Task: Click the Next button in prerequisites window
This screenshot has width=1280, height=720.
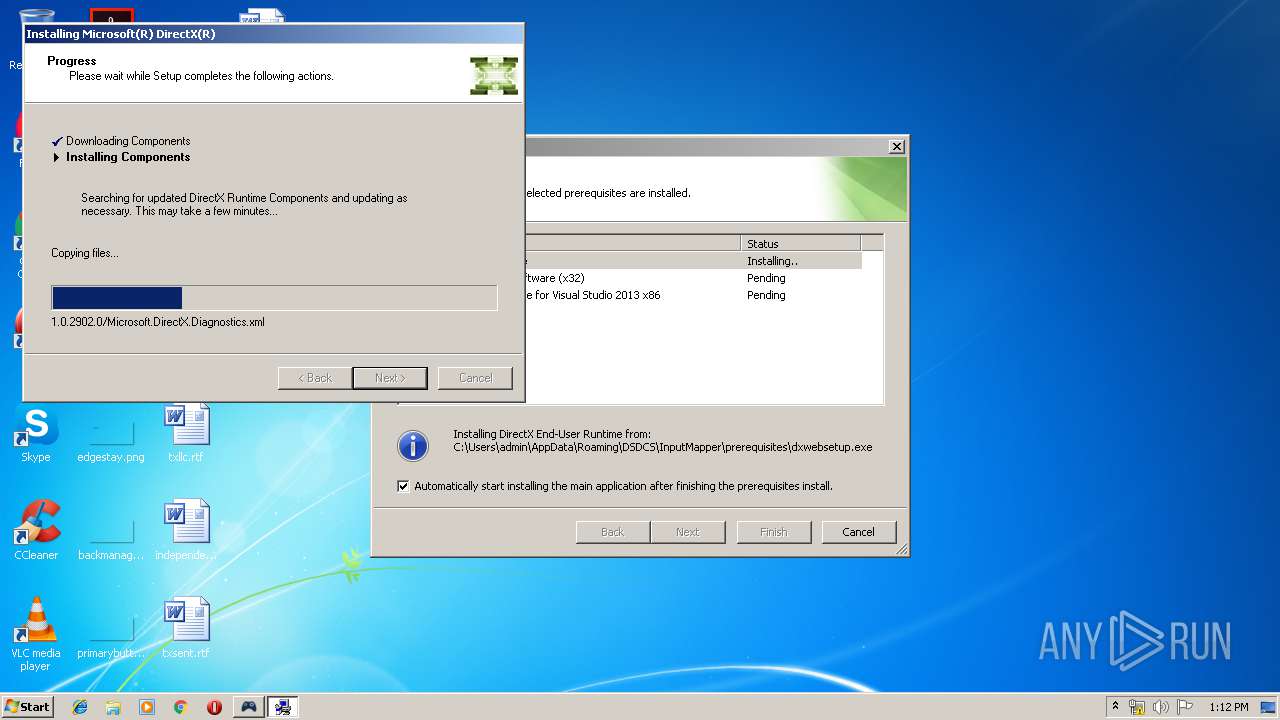Action: coord(688,532)
